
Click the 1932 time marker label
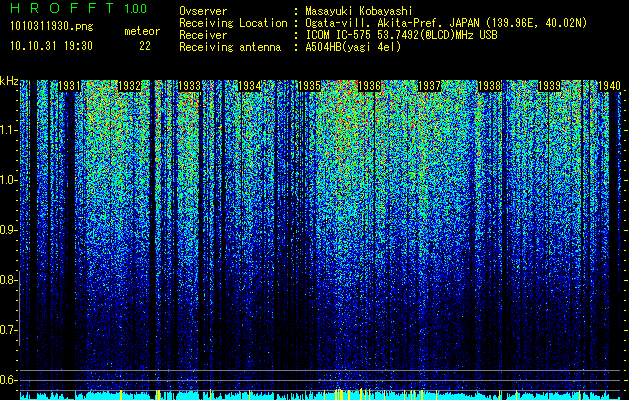(130, 86)
